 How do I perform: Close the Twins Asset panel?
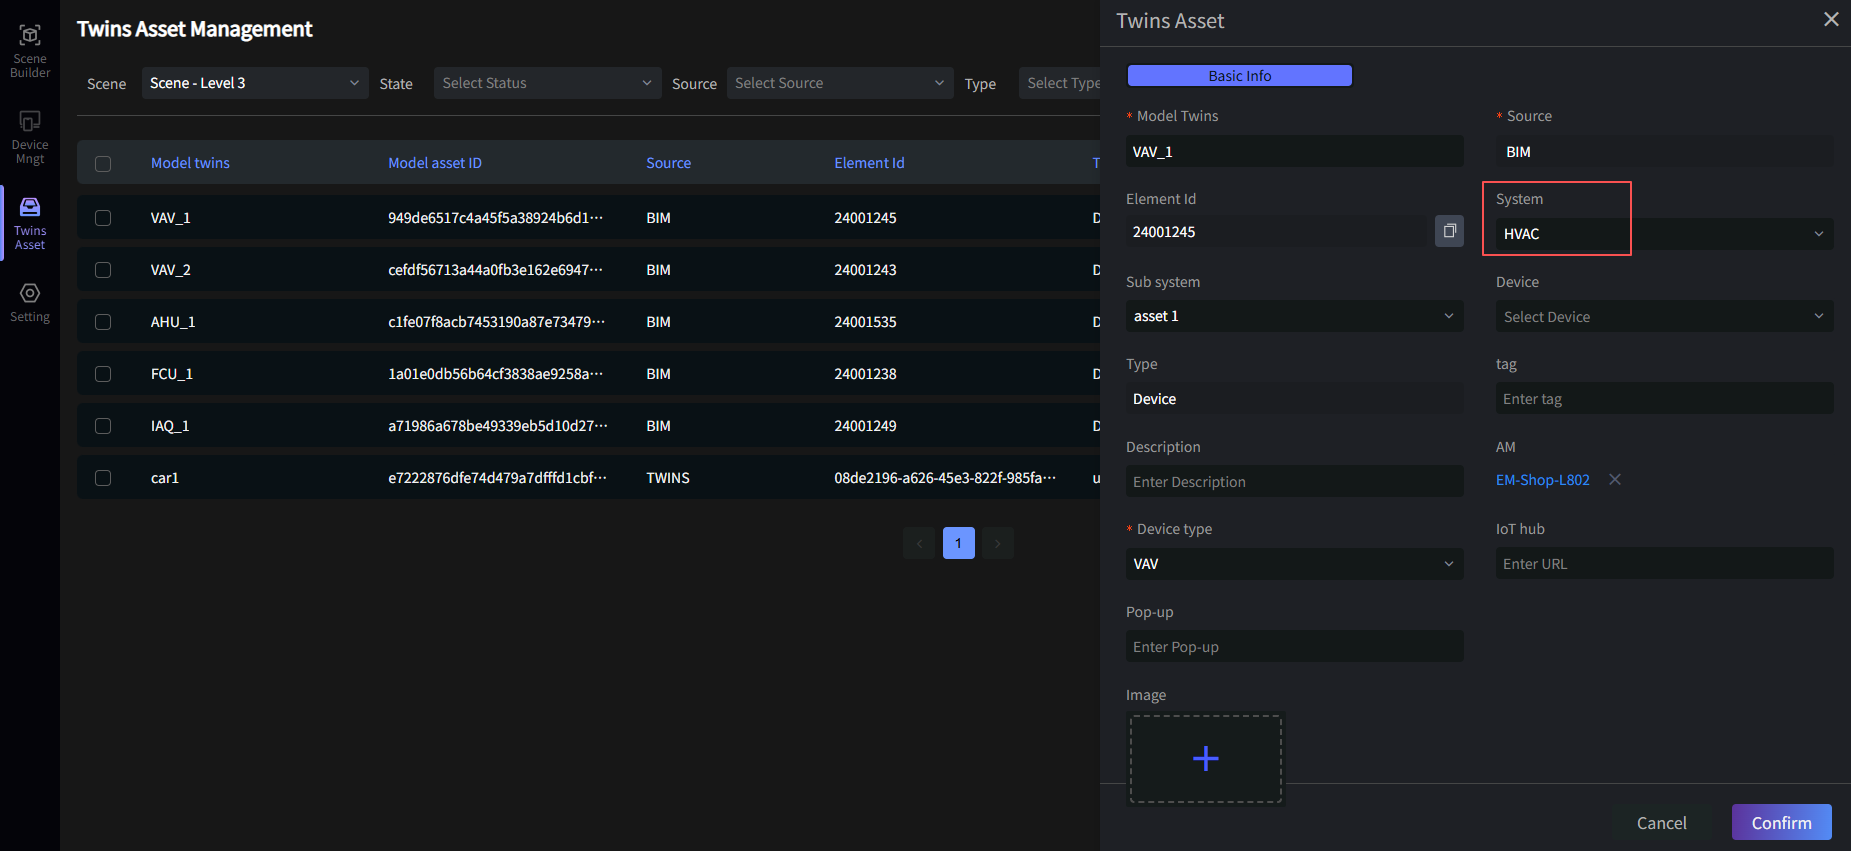coord(1830,20)
